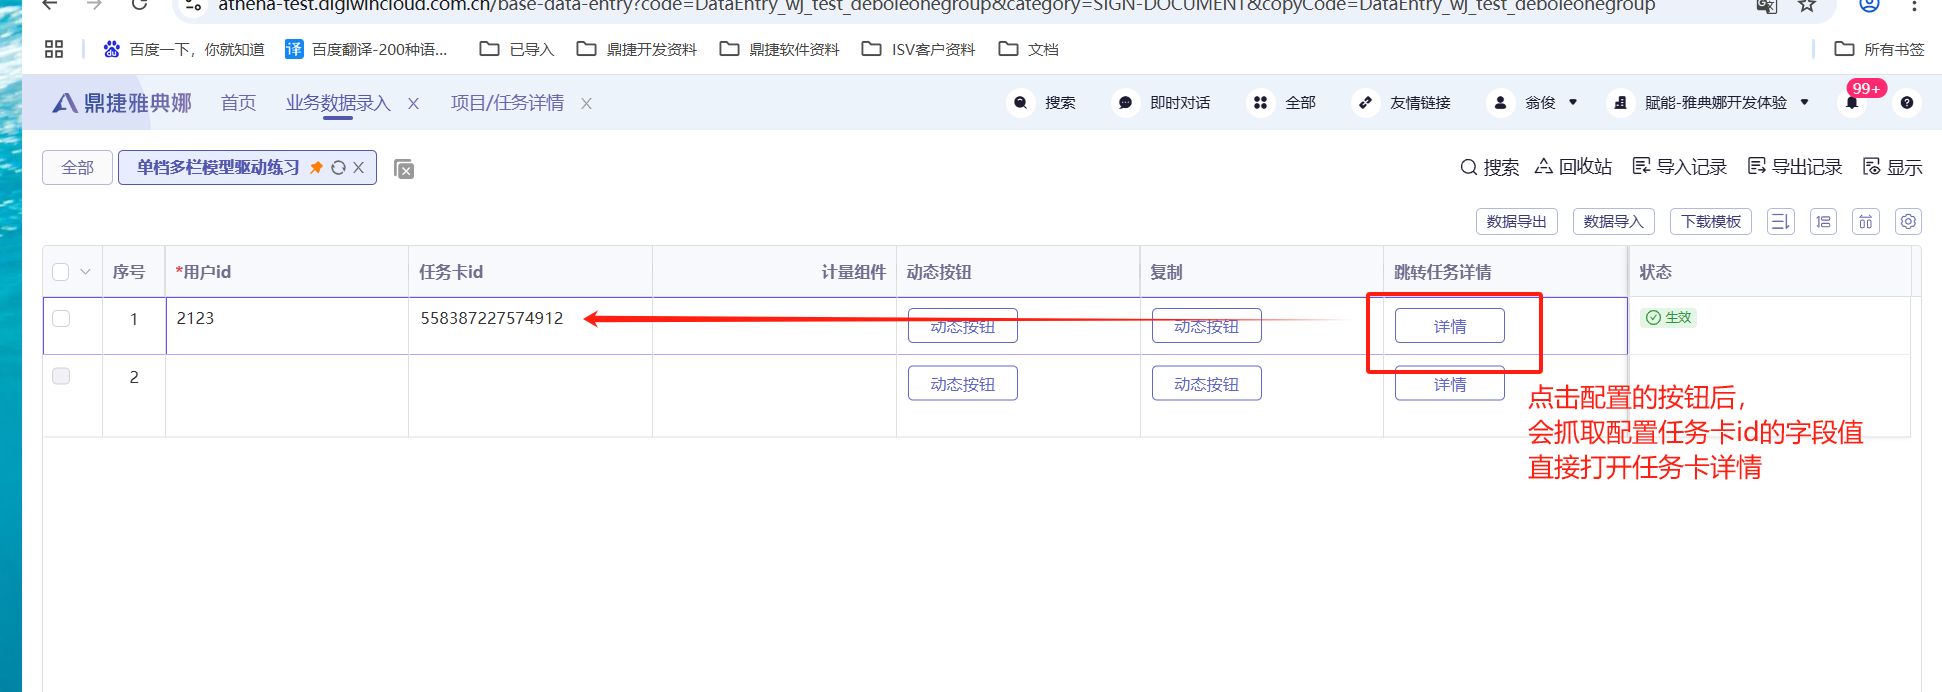Switch to the 业务数据录入 tab
This screenshot has height=692, width=1942.
[x=338, y=103]
